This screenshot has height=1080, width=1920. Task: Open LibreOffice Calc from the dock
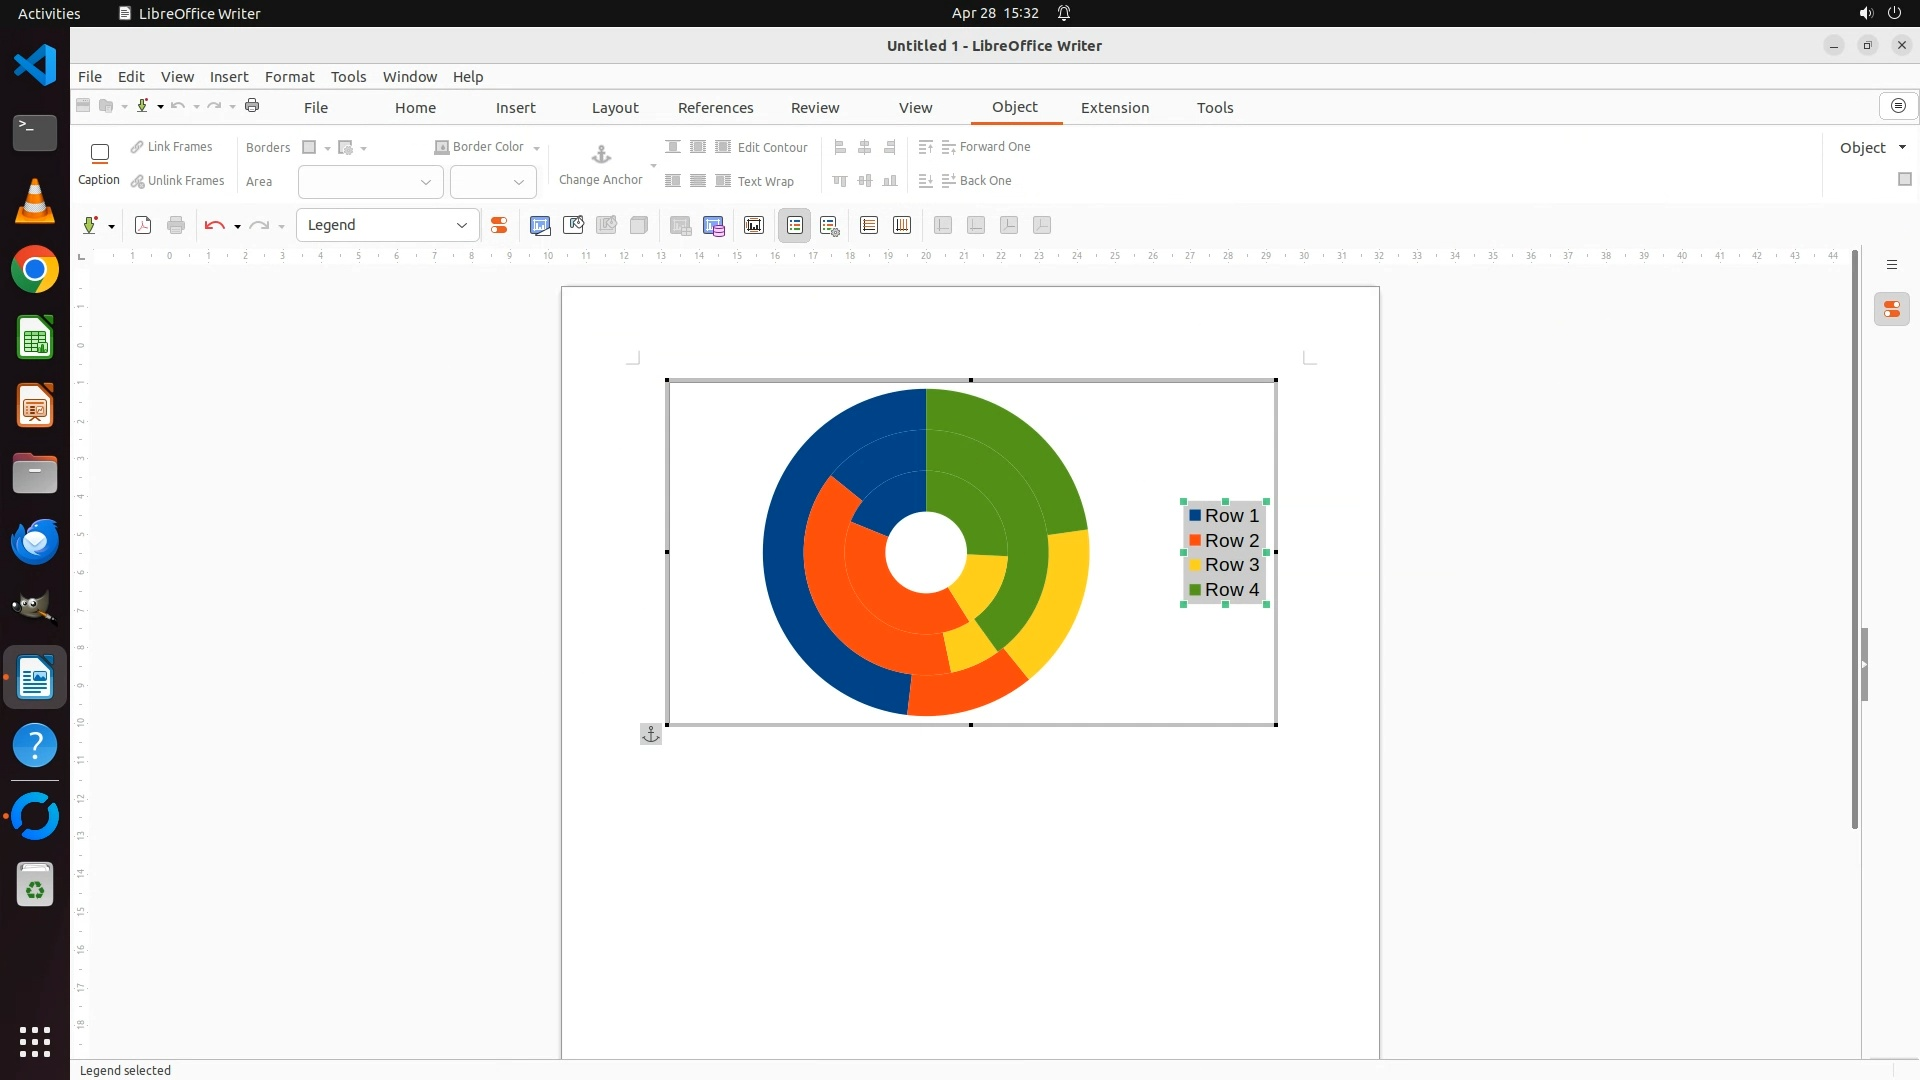click(x=35, y=339)
